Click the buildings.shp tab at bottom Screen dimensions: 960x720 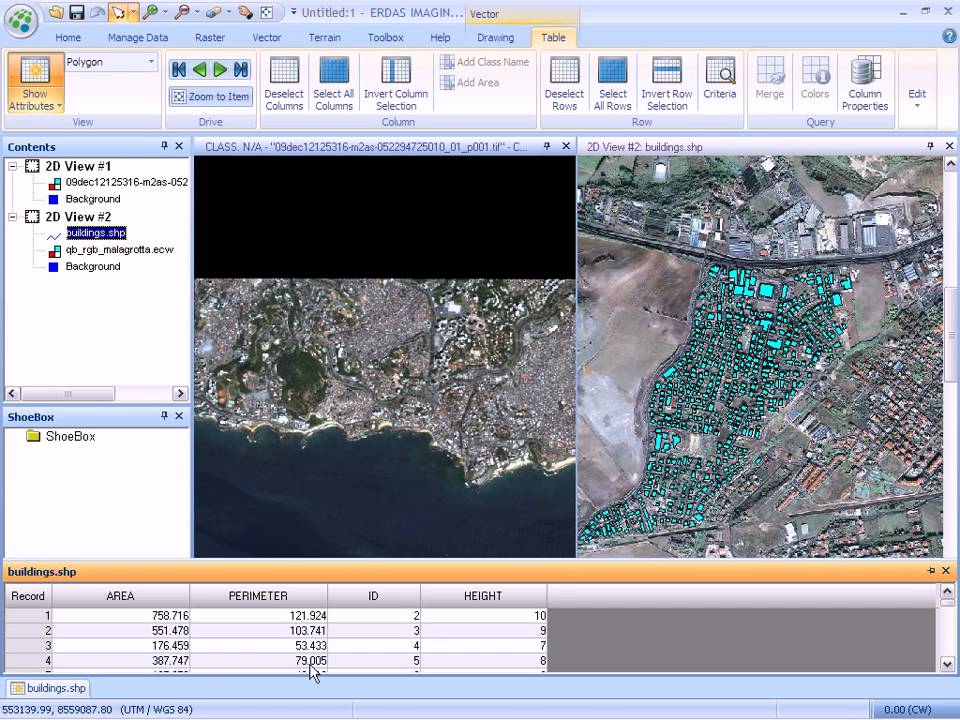(48, 688)
